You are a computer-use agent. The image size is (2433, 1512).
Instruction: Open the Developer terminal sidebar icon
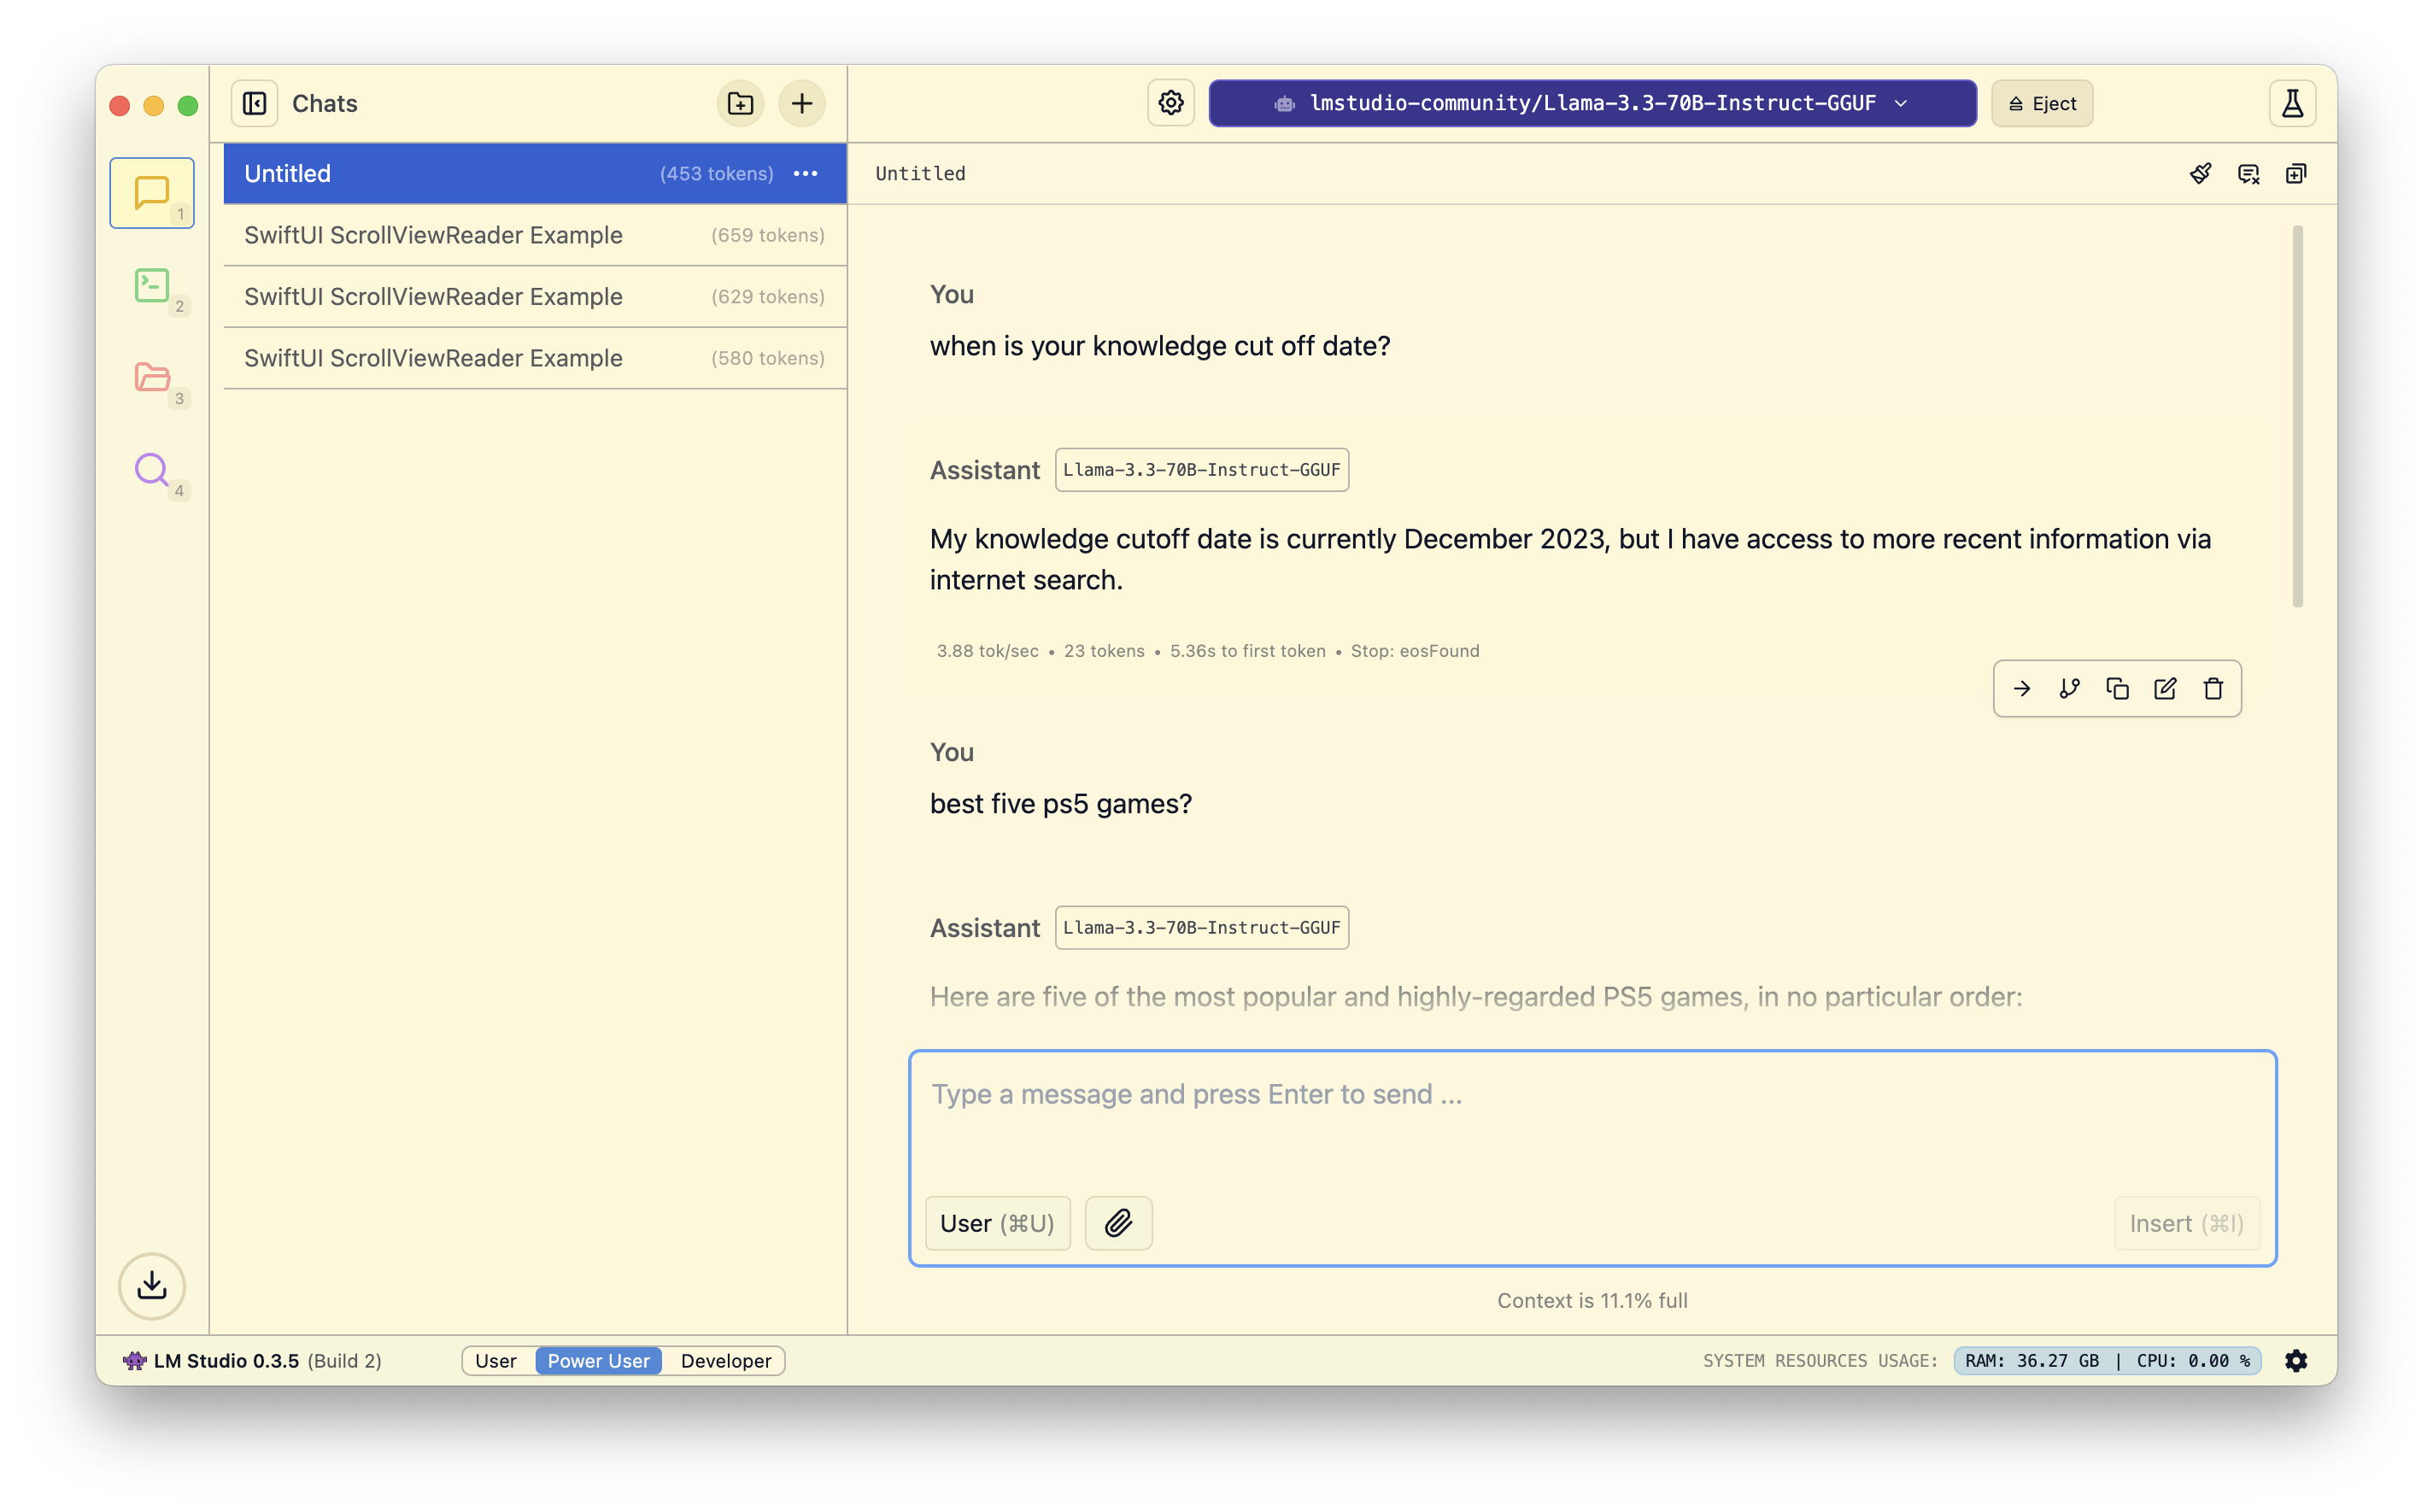point(152,286)
